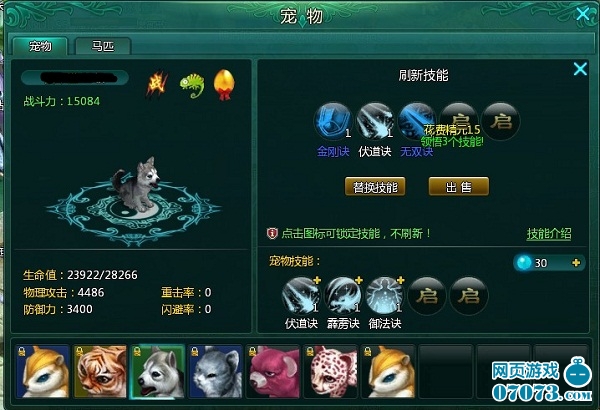The image size is (600, 410).
Task: Click the flaming 战 battle icon
Action: [x=157, y=84]
